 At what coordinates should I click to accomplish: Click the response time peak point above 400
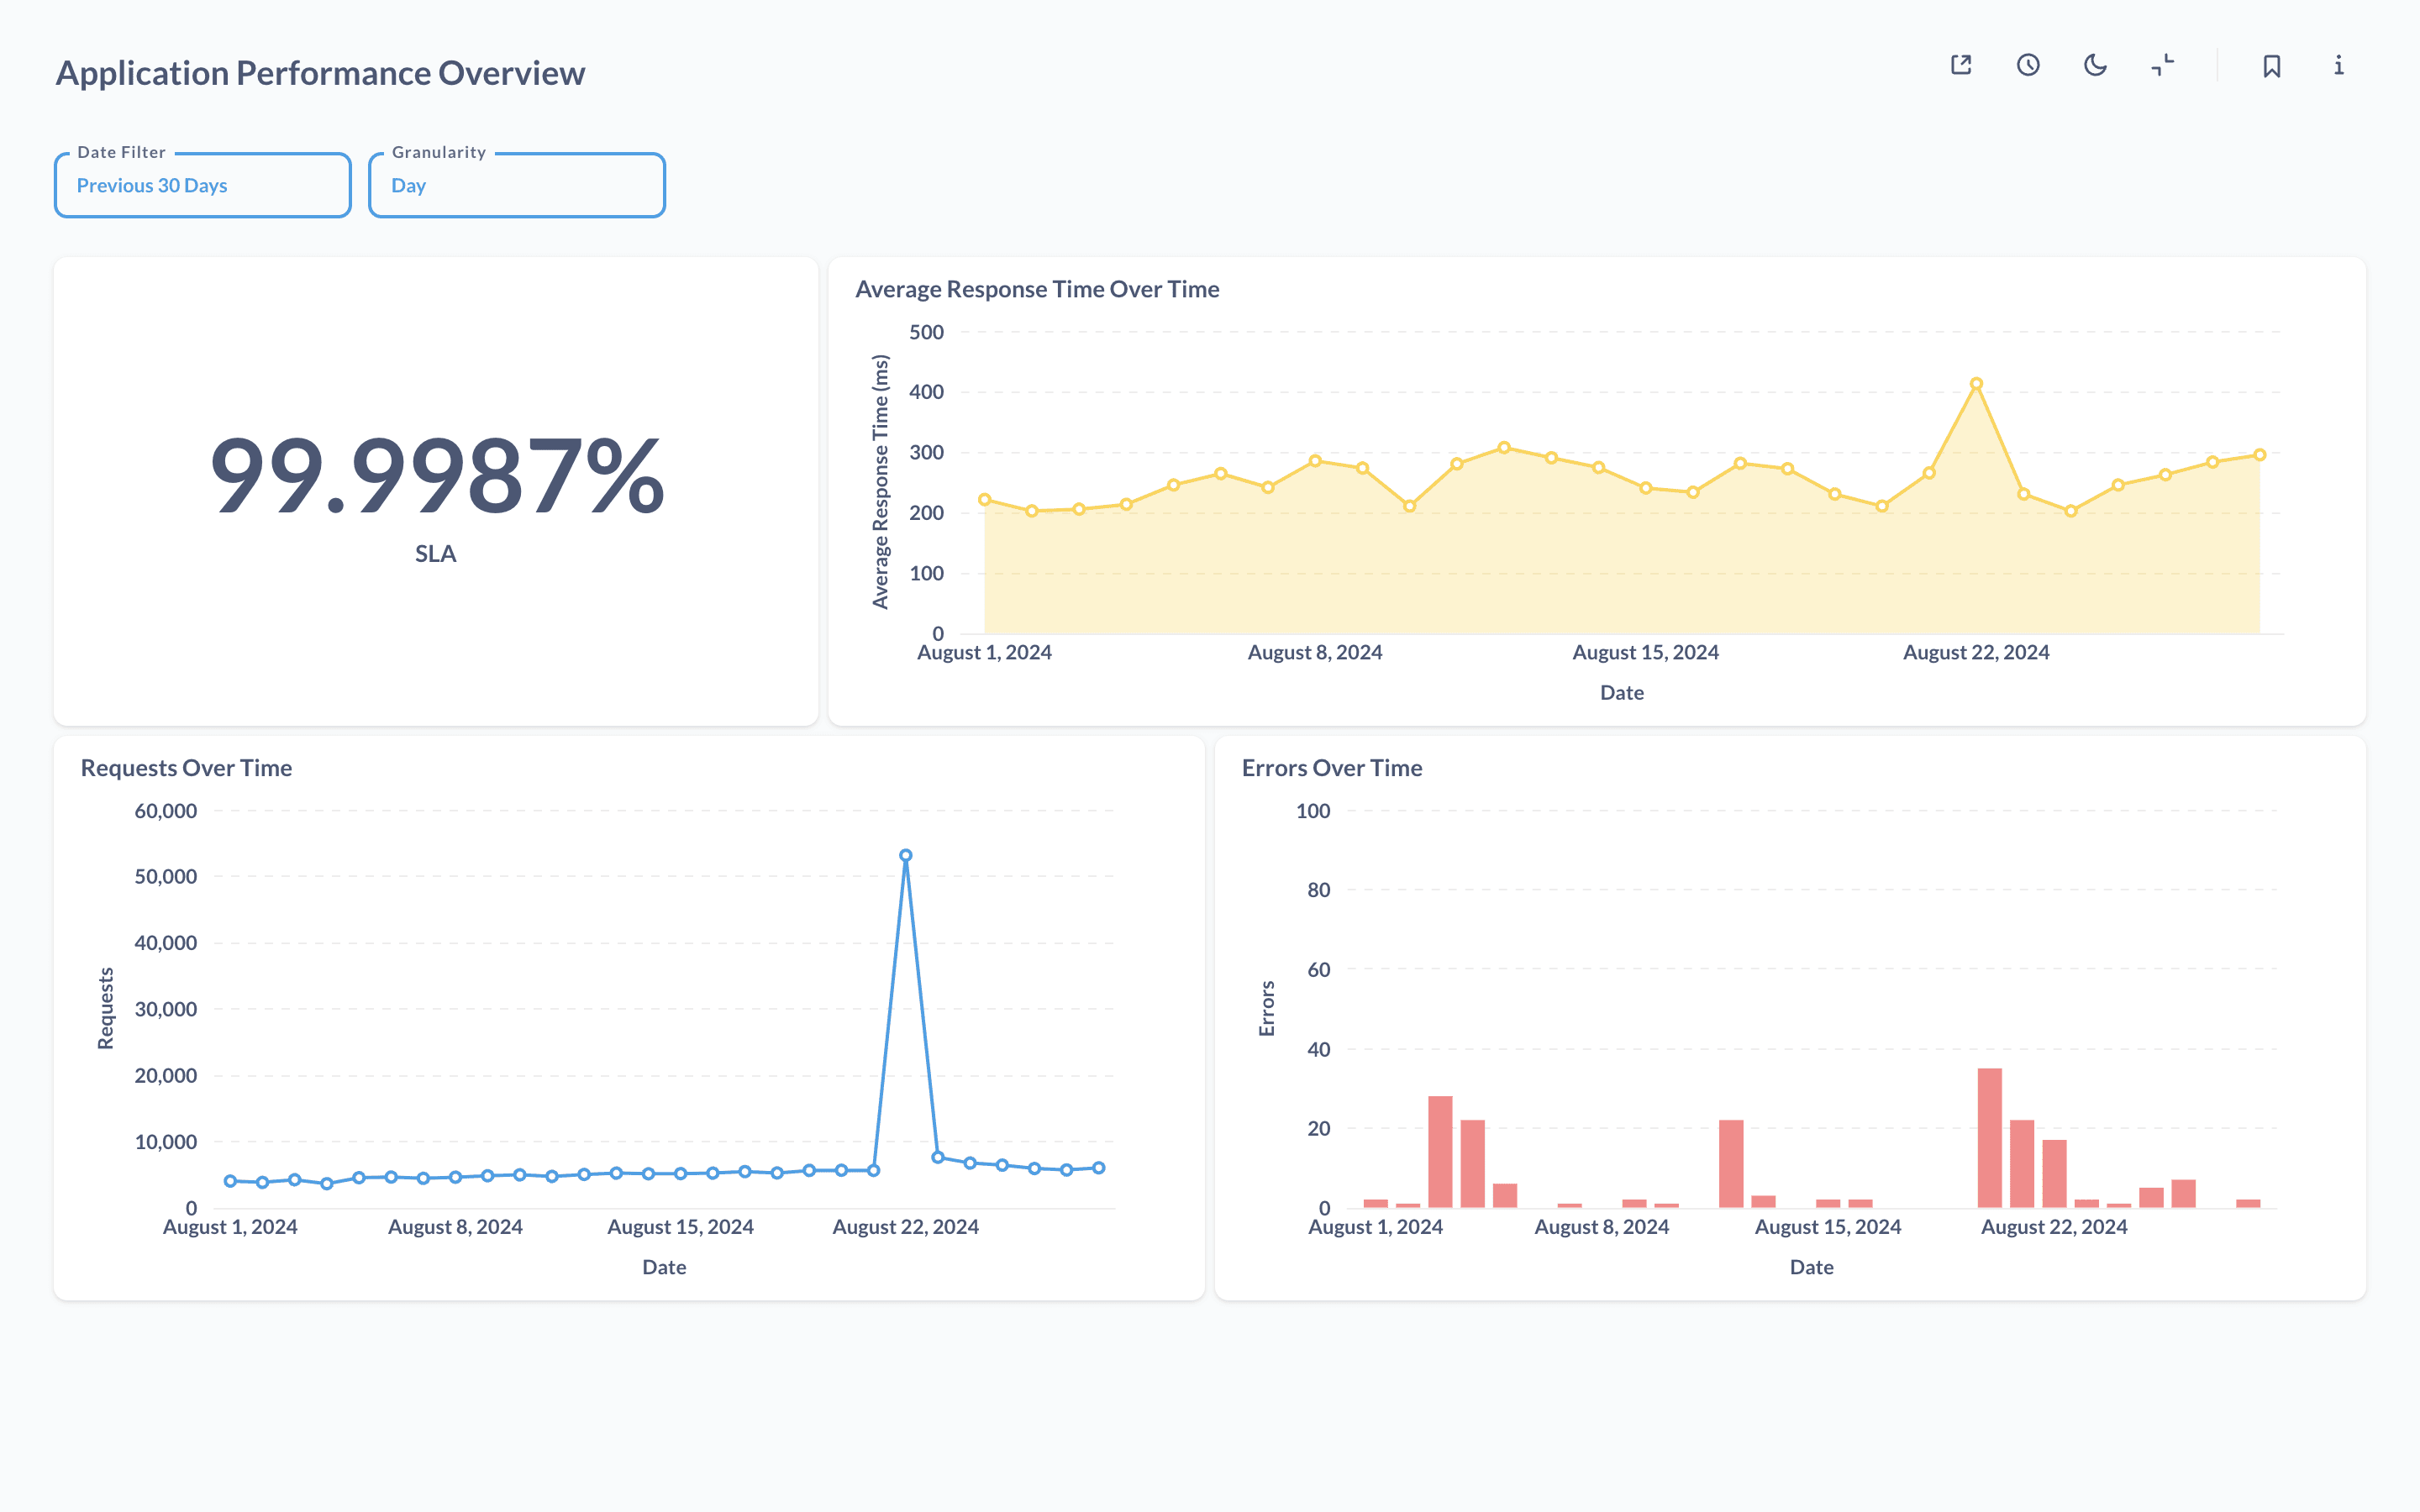1976,384
